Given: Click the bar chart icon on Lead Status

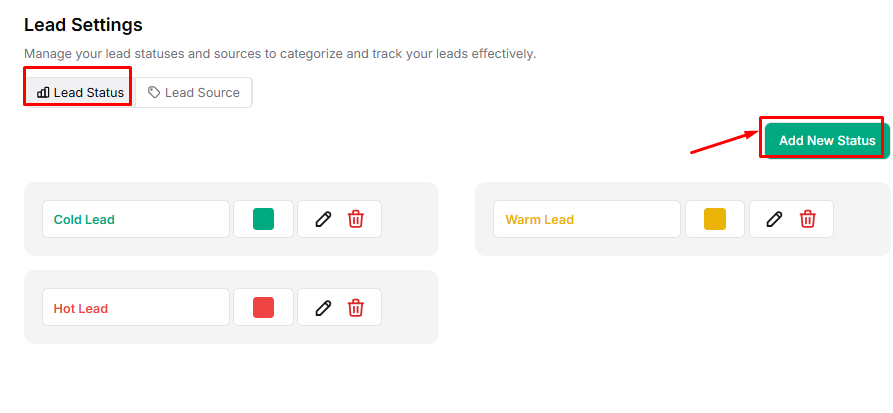Looking at the screenshot, I should [x=43, y=93].
